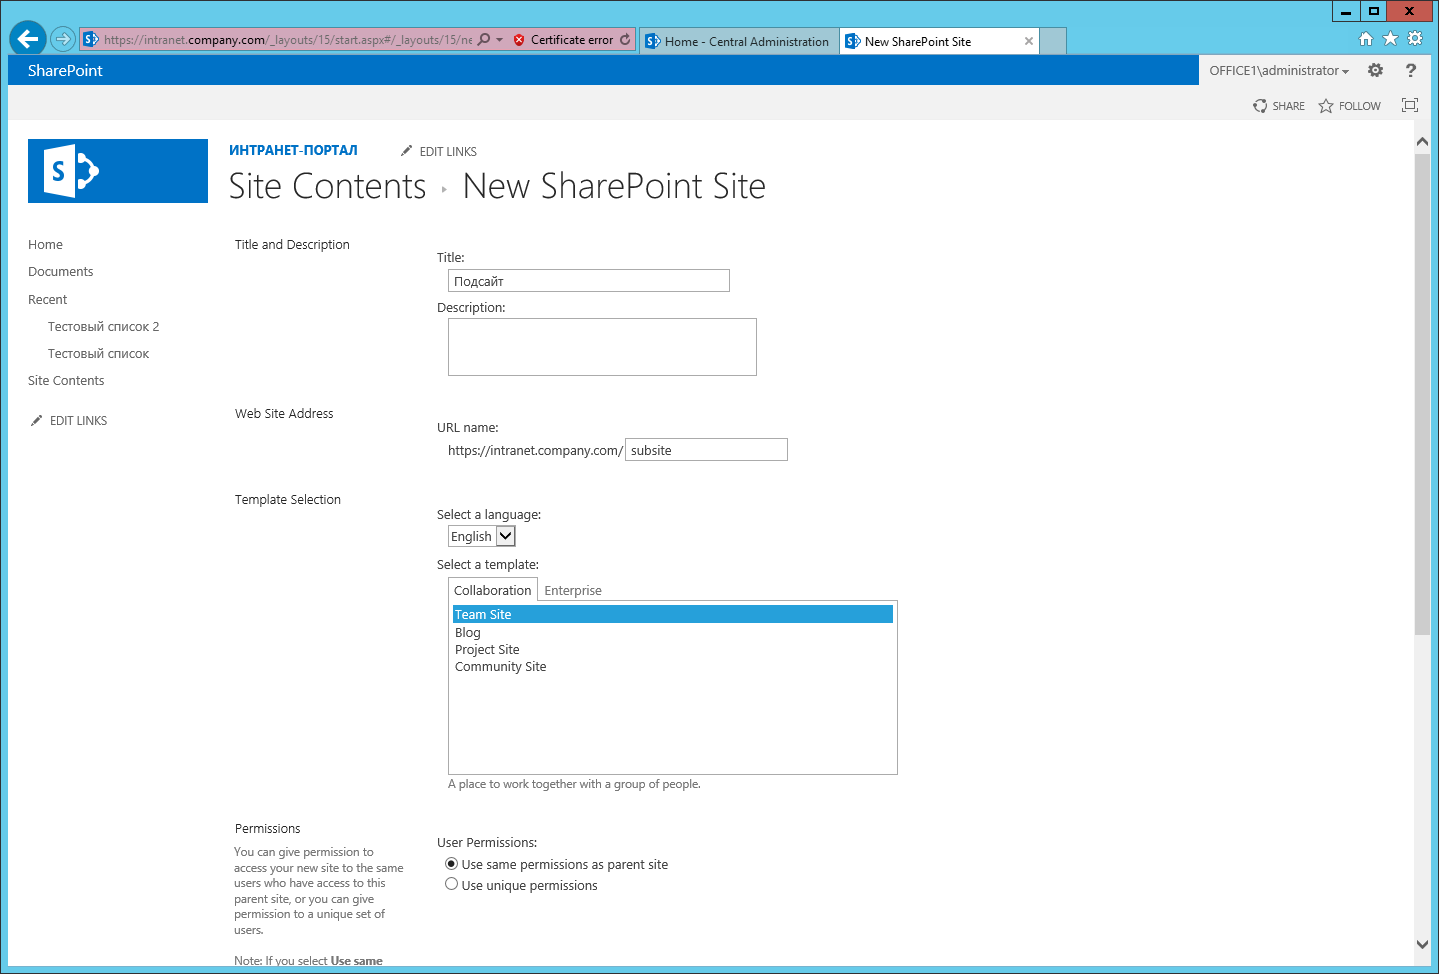The height and width of the screenshot is (974, 1439).
Task: Open browser Favorites star icon
Action: pos(1390,39)
